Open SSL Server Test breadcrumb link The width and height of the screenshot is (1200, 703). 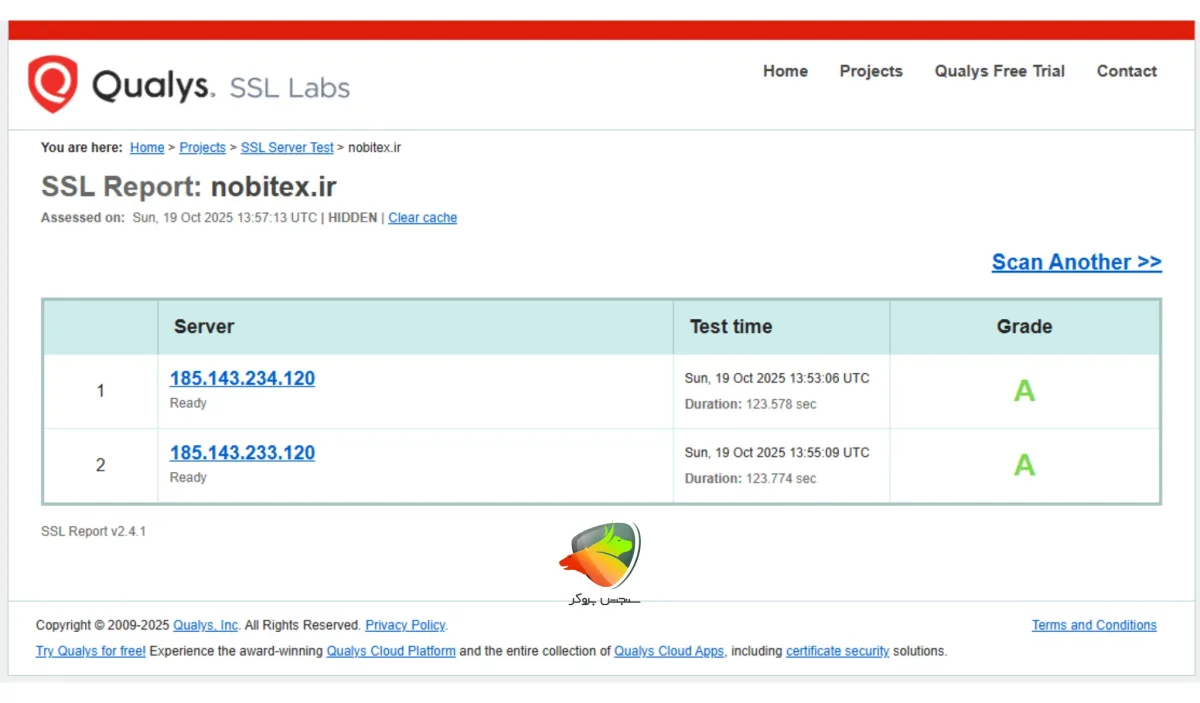[287, 147]
